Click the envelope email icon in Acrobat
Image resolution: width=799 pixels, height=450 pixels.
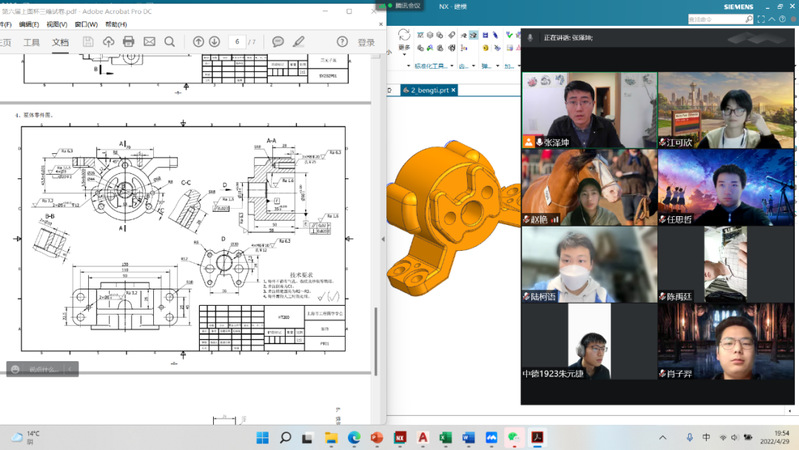[x=149, y=42]
